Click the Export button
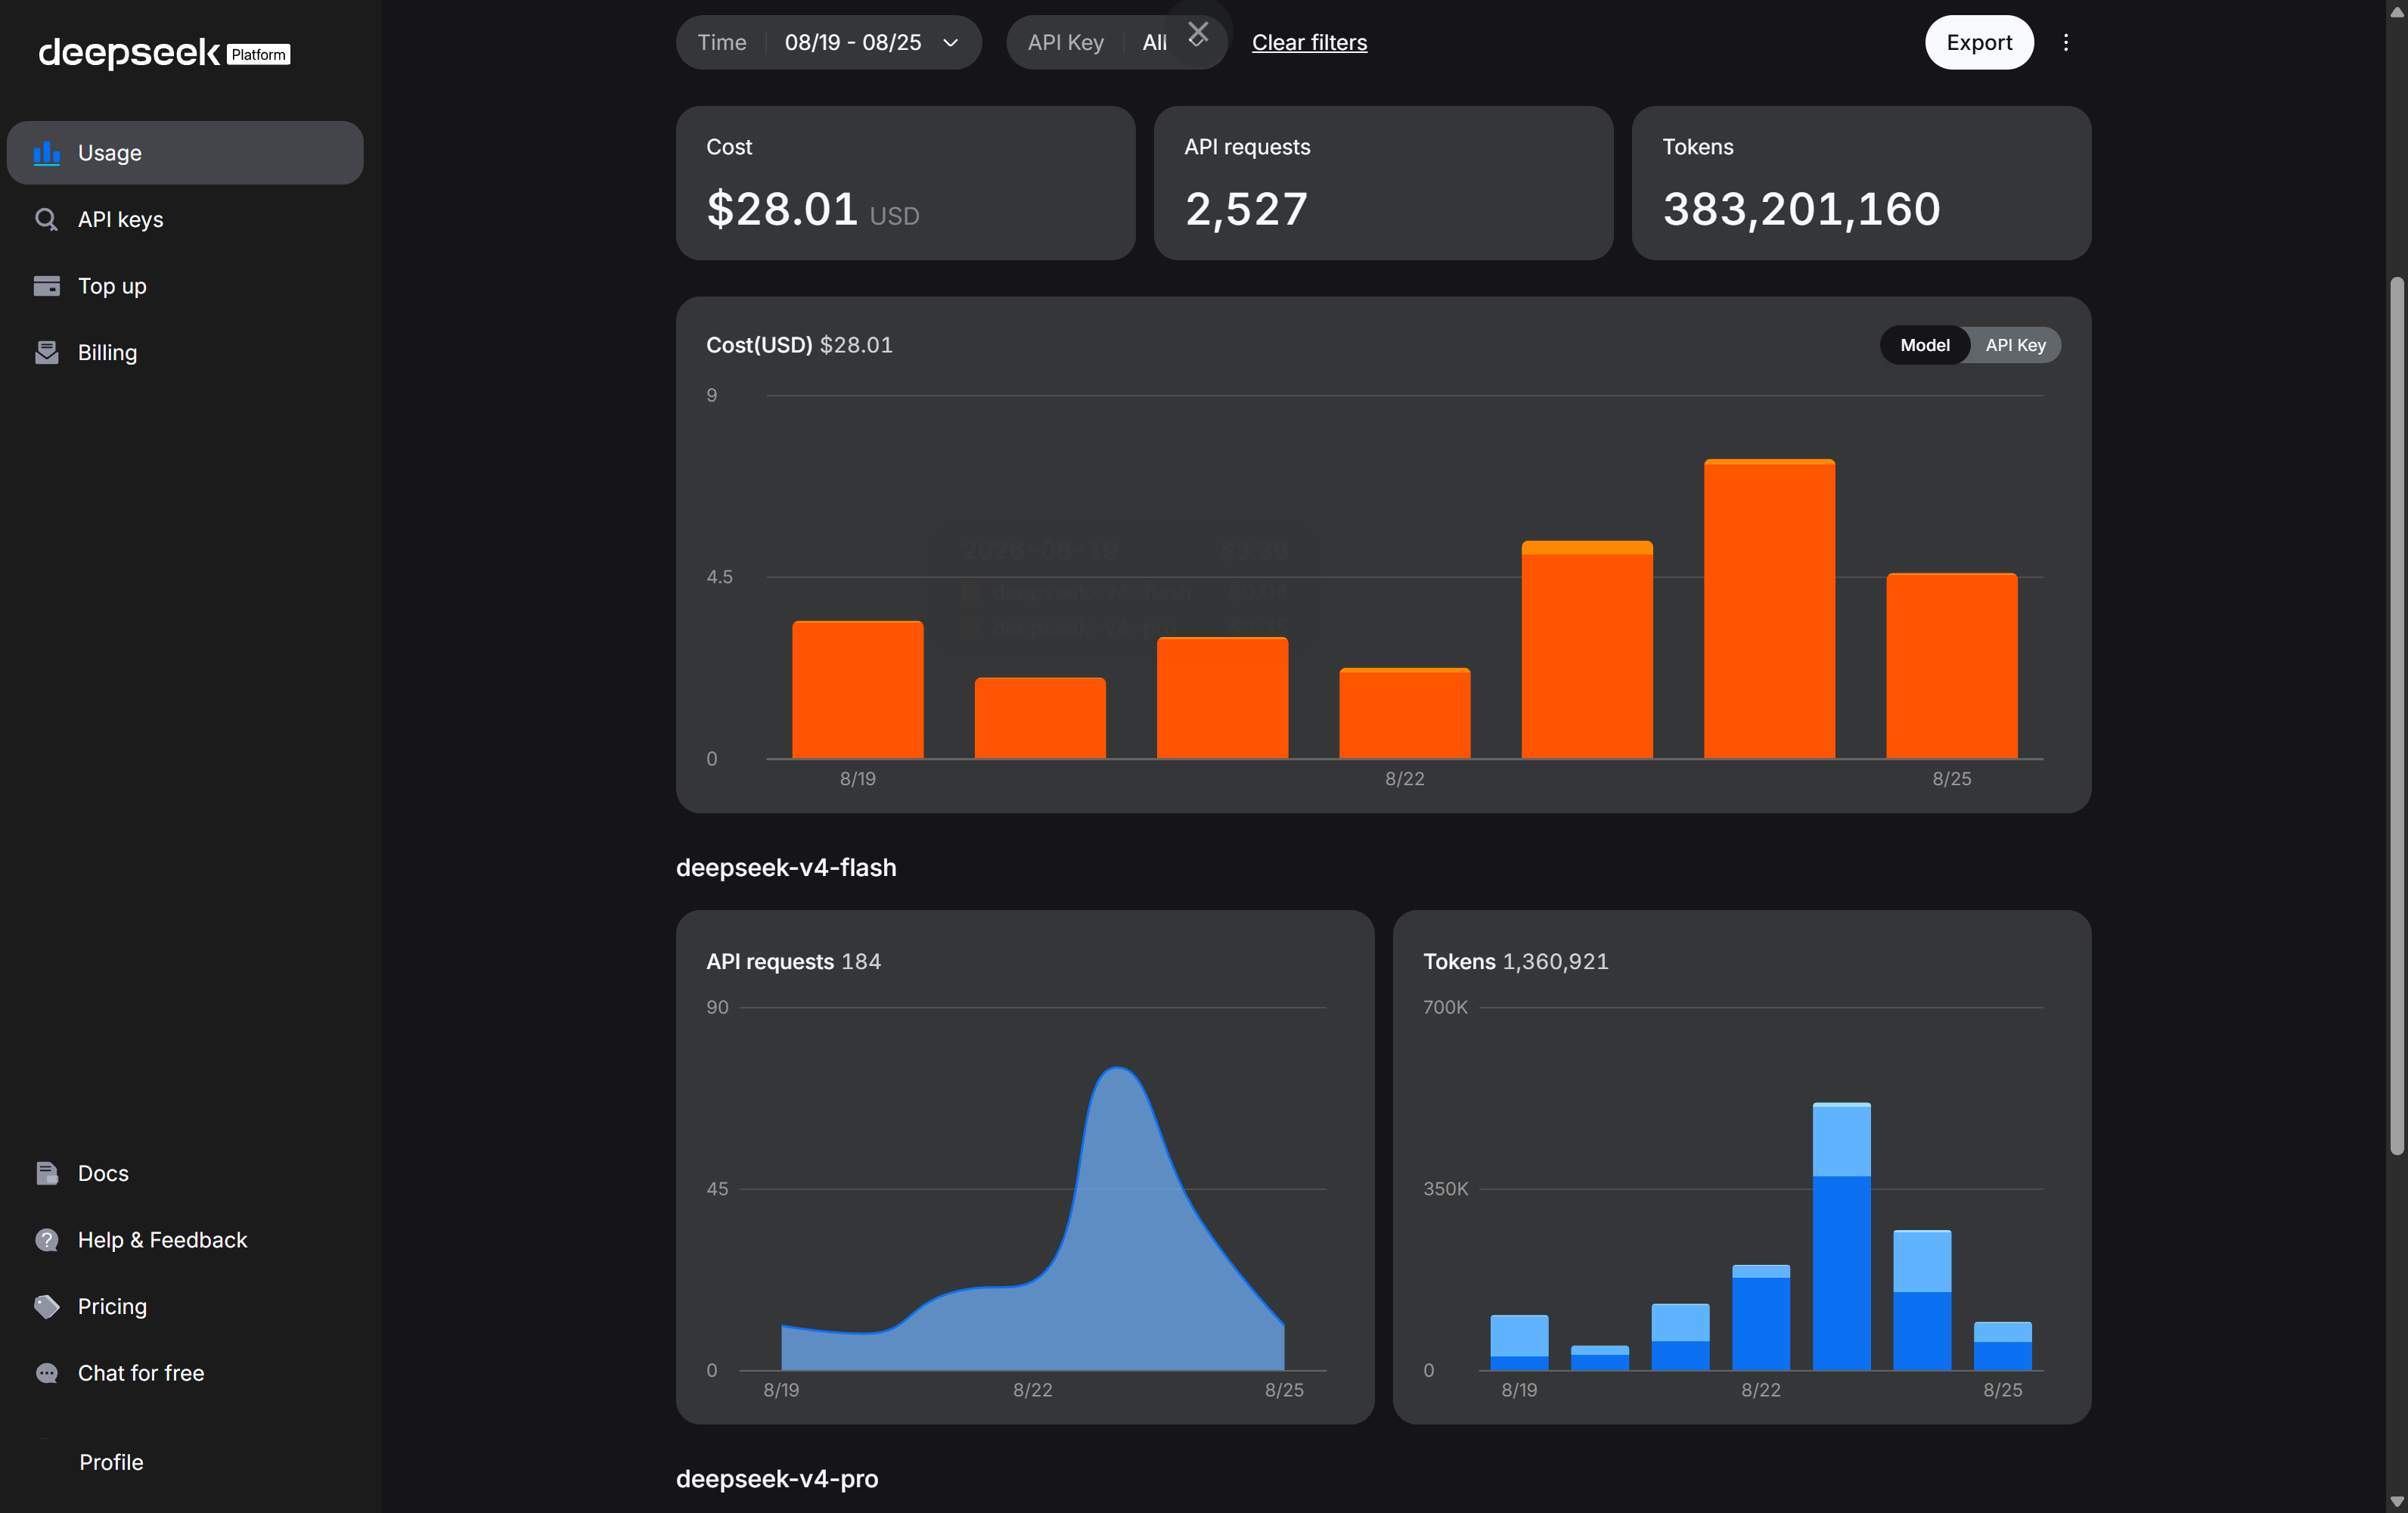 click(1979, 42)
